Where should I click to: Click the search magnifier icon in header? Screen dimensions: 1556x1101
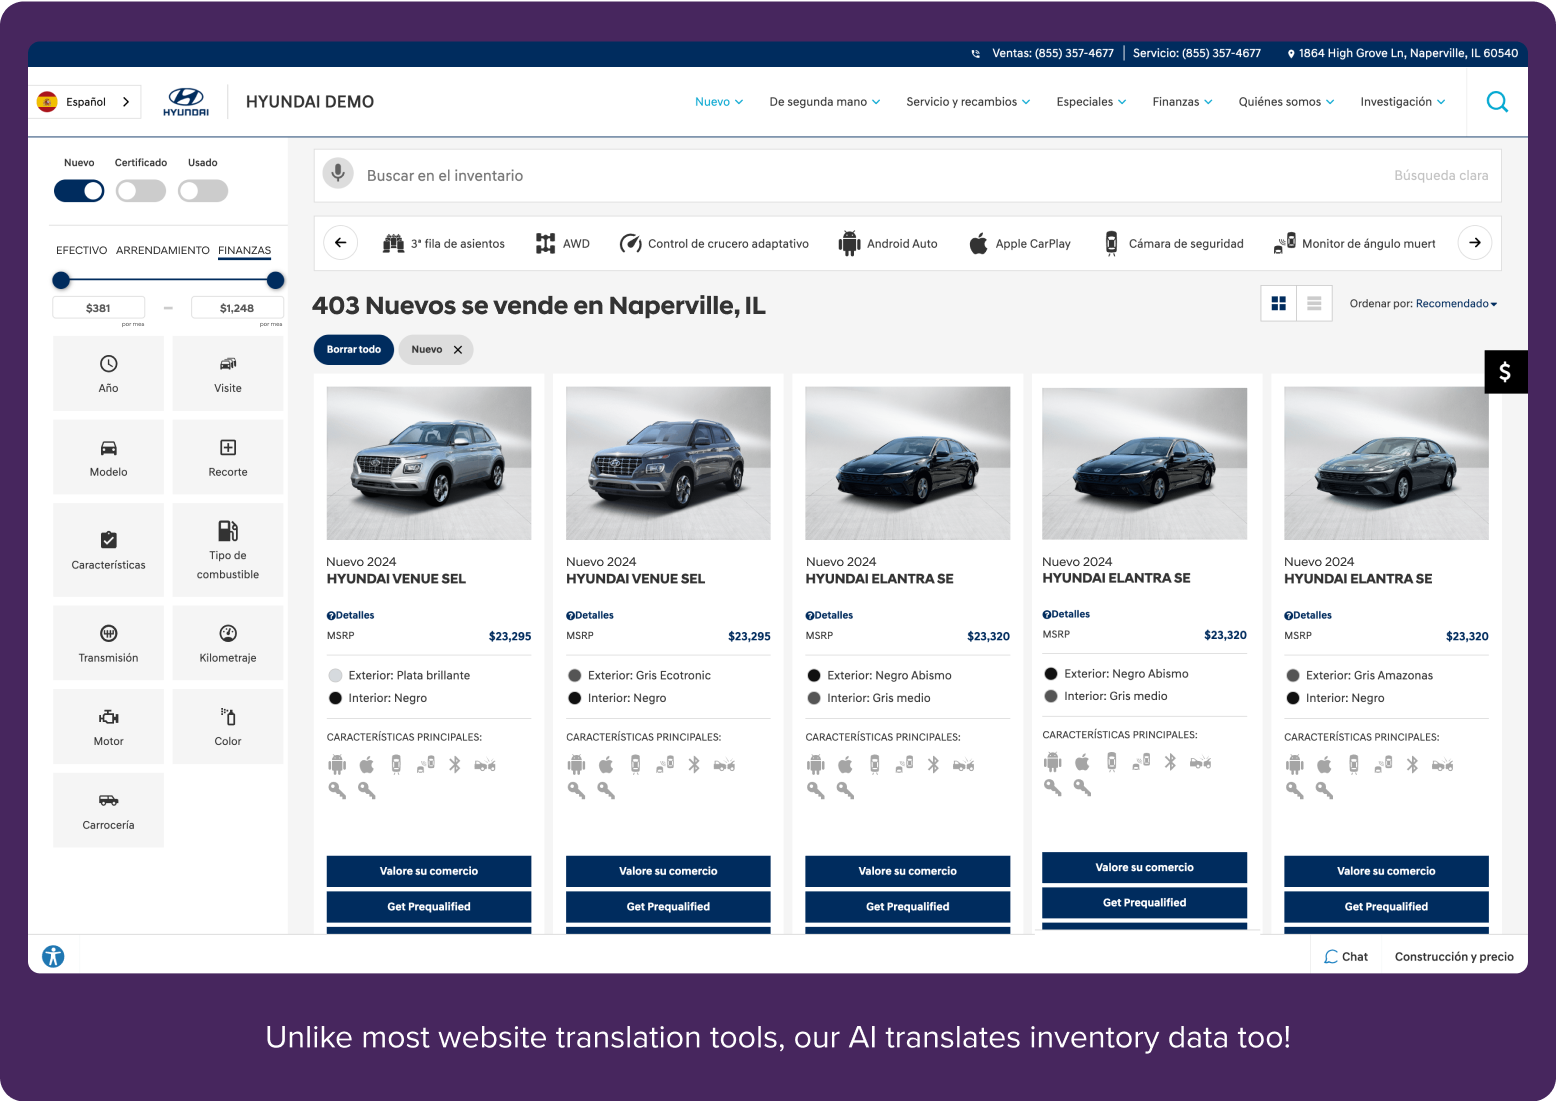(1497, 102)
